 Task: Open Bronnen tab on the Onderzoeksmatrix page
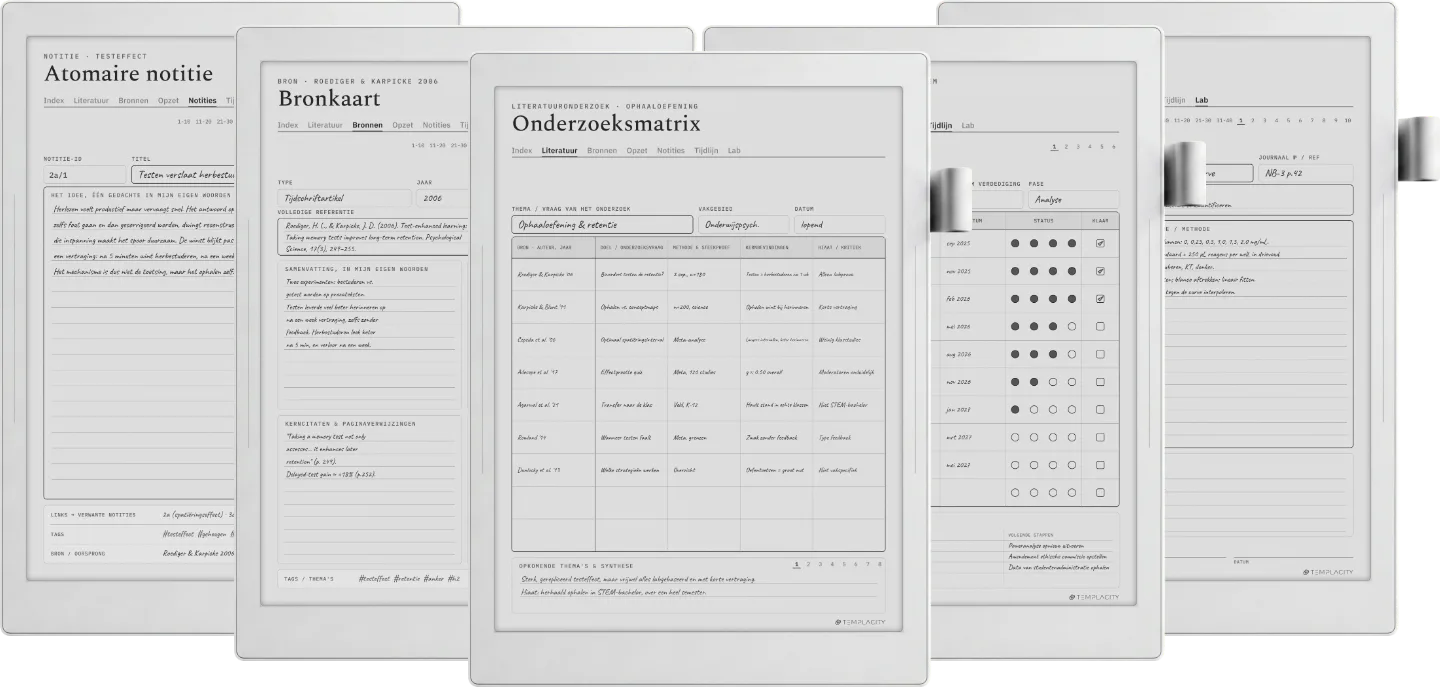[601, 151]
